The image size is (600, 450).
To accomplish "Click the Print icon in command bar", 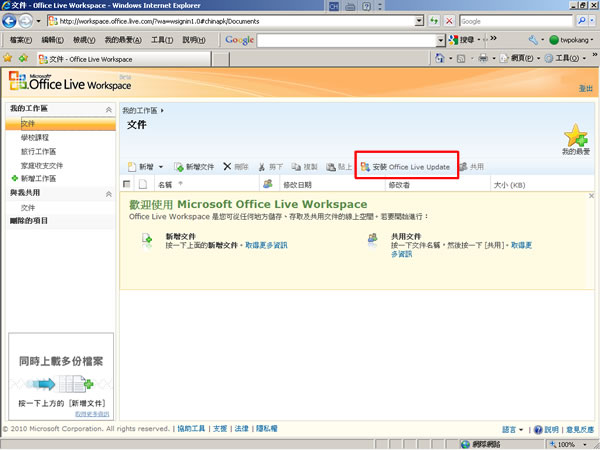I will pos(483,58).
